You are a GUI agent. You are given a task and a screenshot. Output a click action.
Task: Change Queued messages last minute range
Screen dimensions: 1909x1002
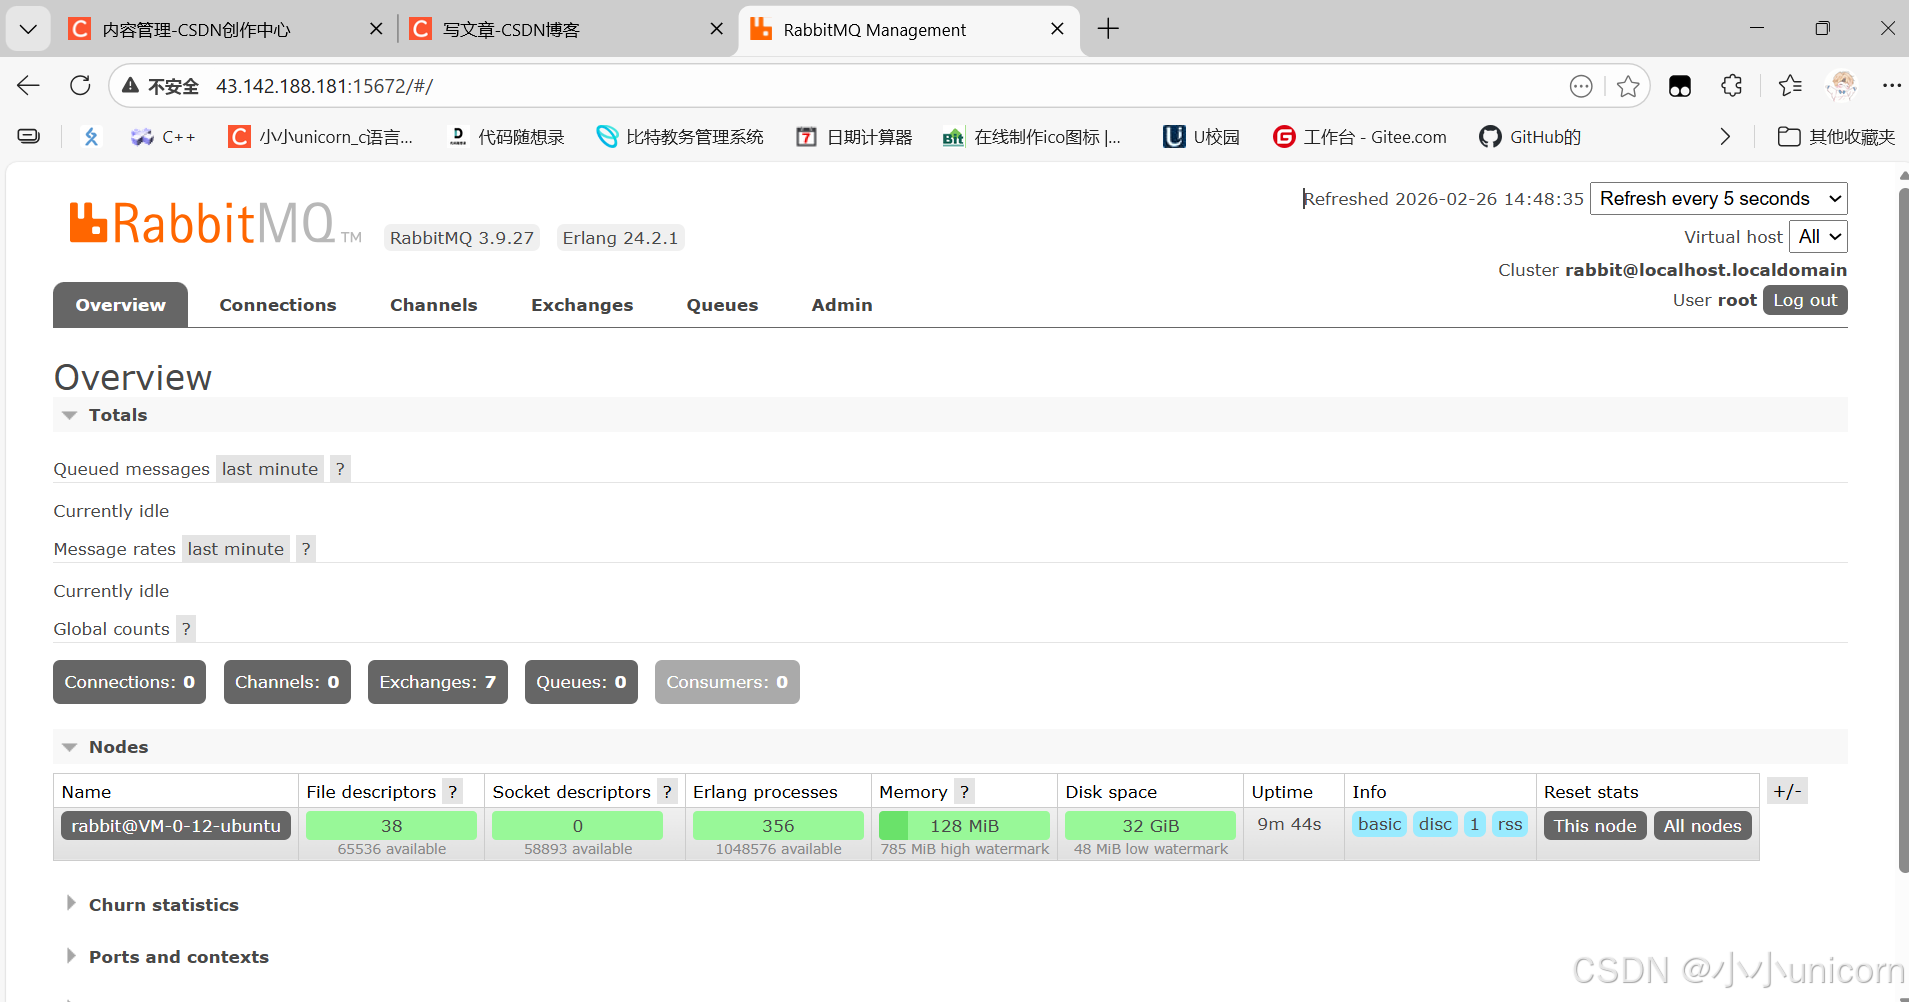[x=270, y=469]
